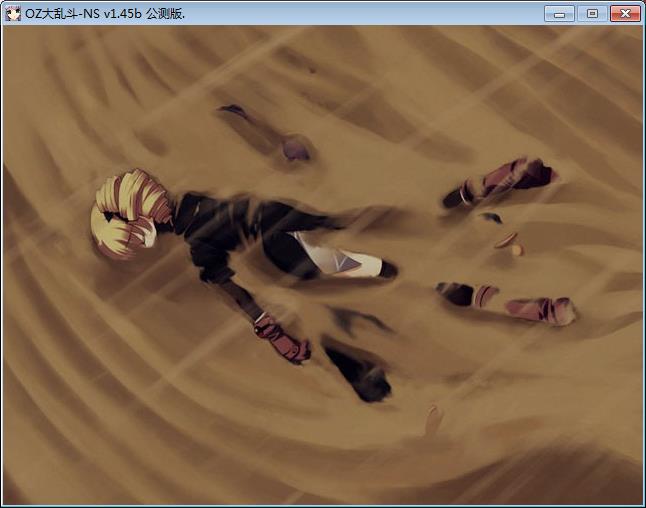Minimize the OZ大乱斗-NS window
646x508 pixels.
pyautogui.click(x=559, y=14)
